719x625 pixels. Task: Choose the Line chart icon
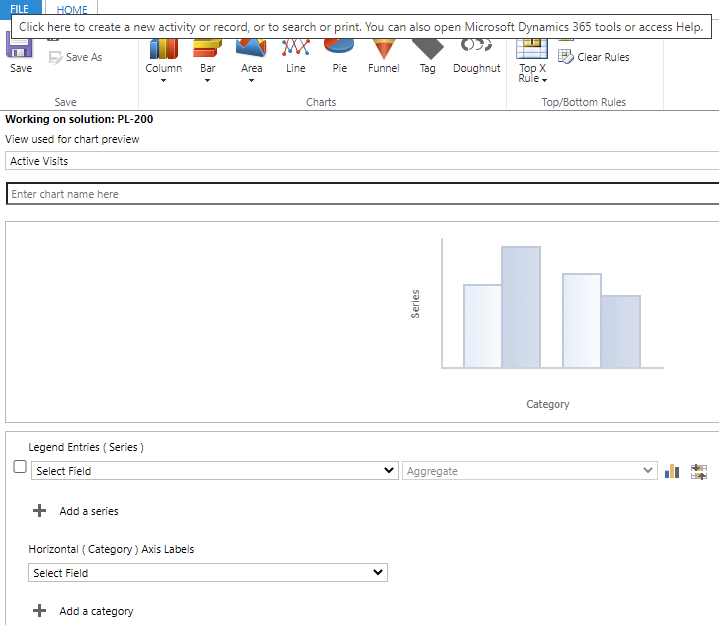296,49
